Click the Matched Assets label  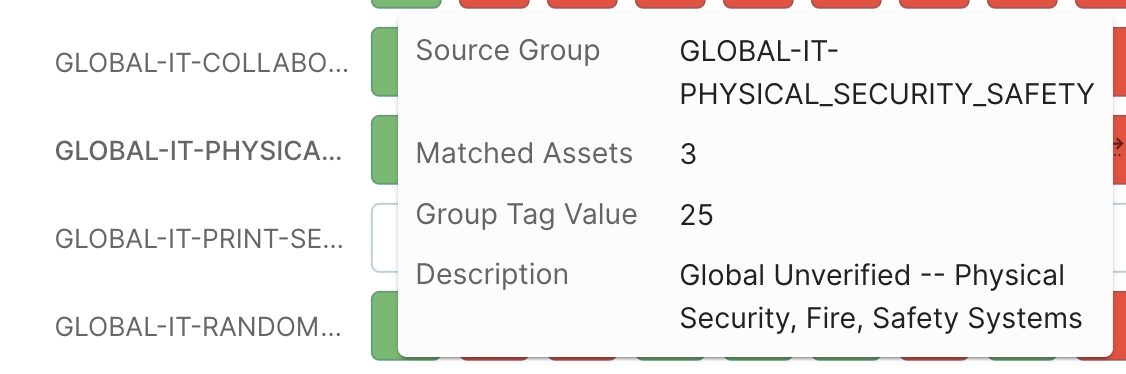(524, 154)
